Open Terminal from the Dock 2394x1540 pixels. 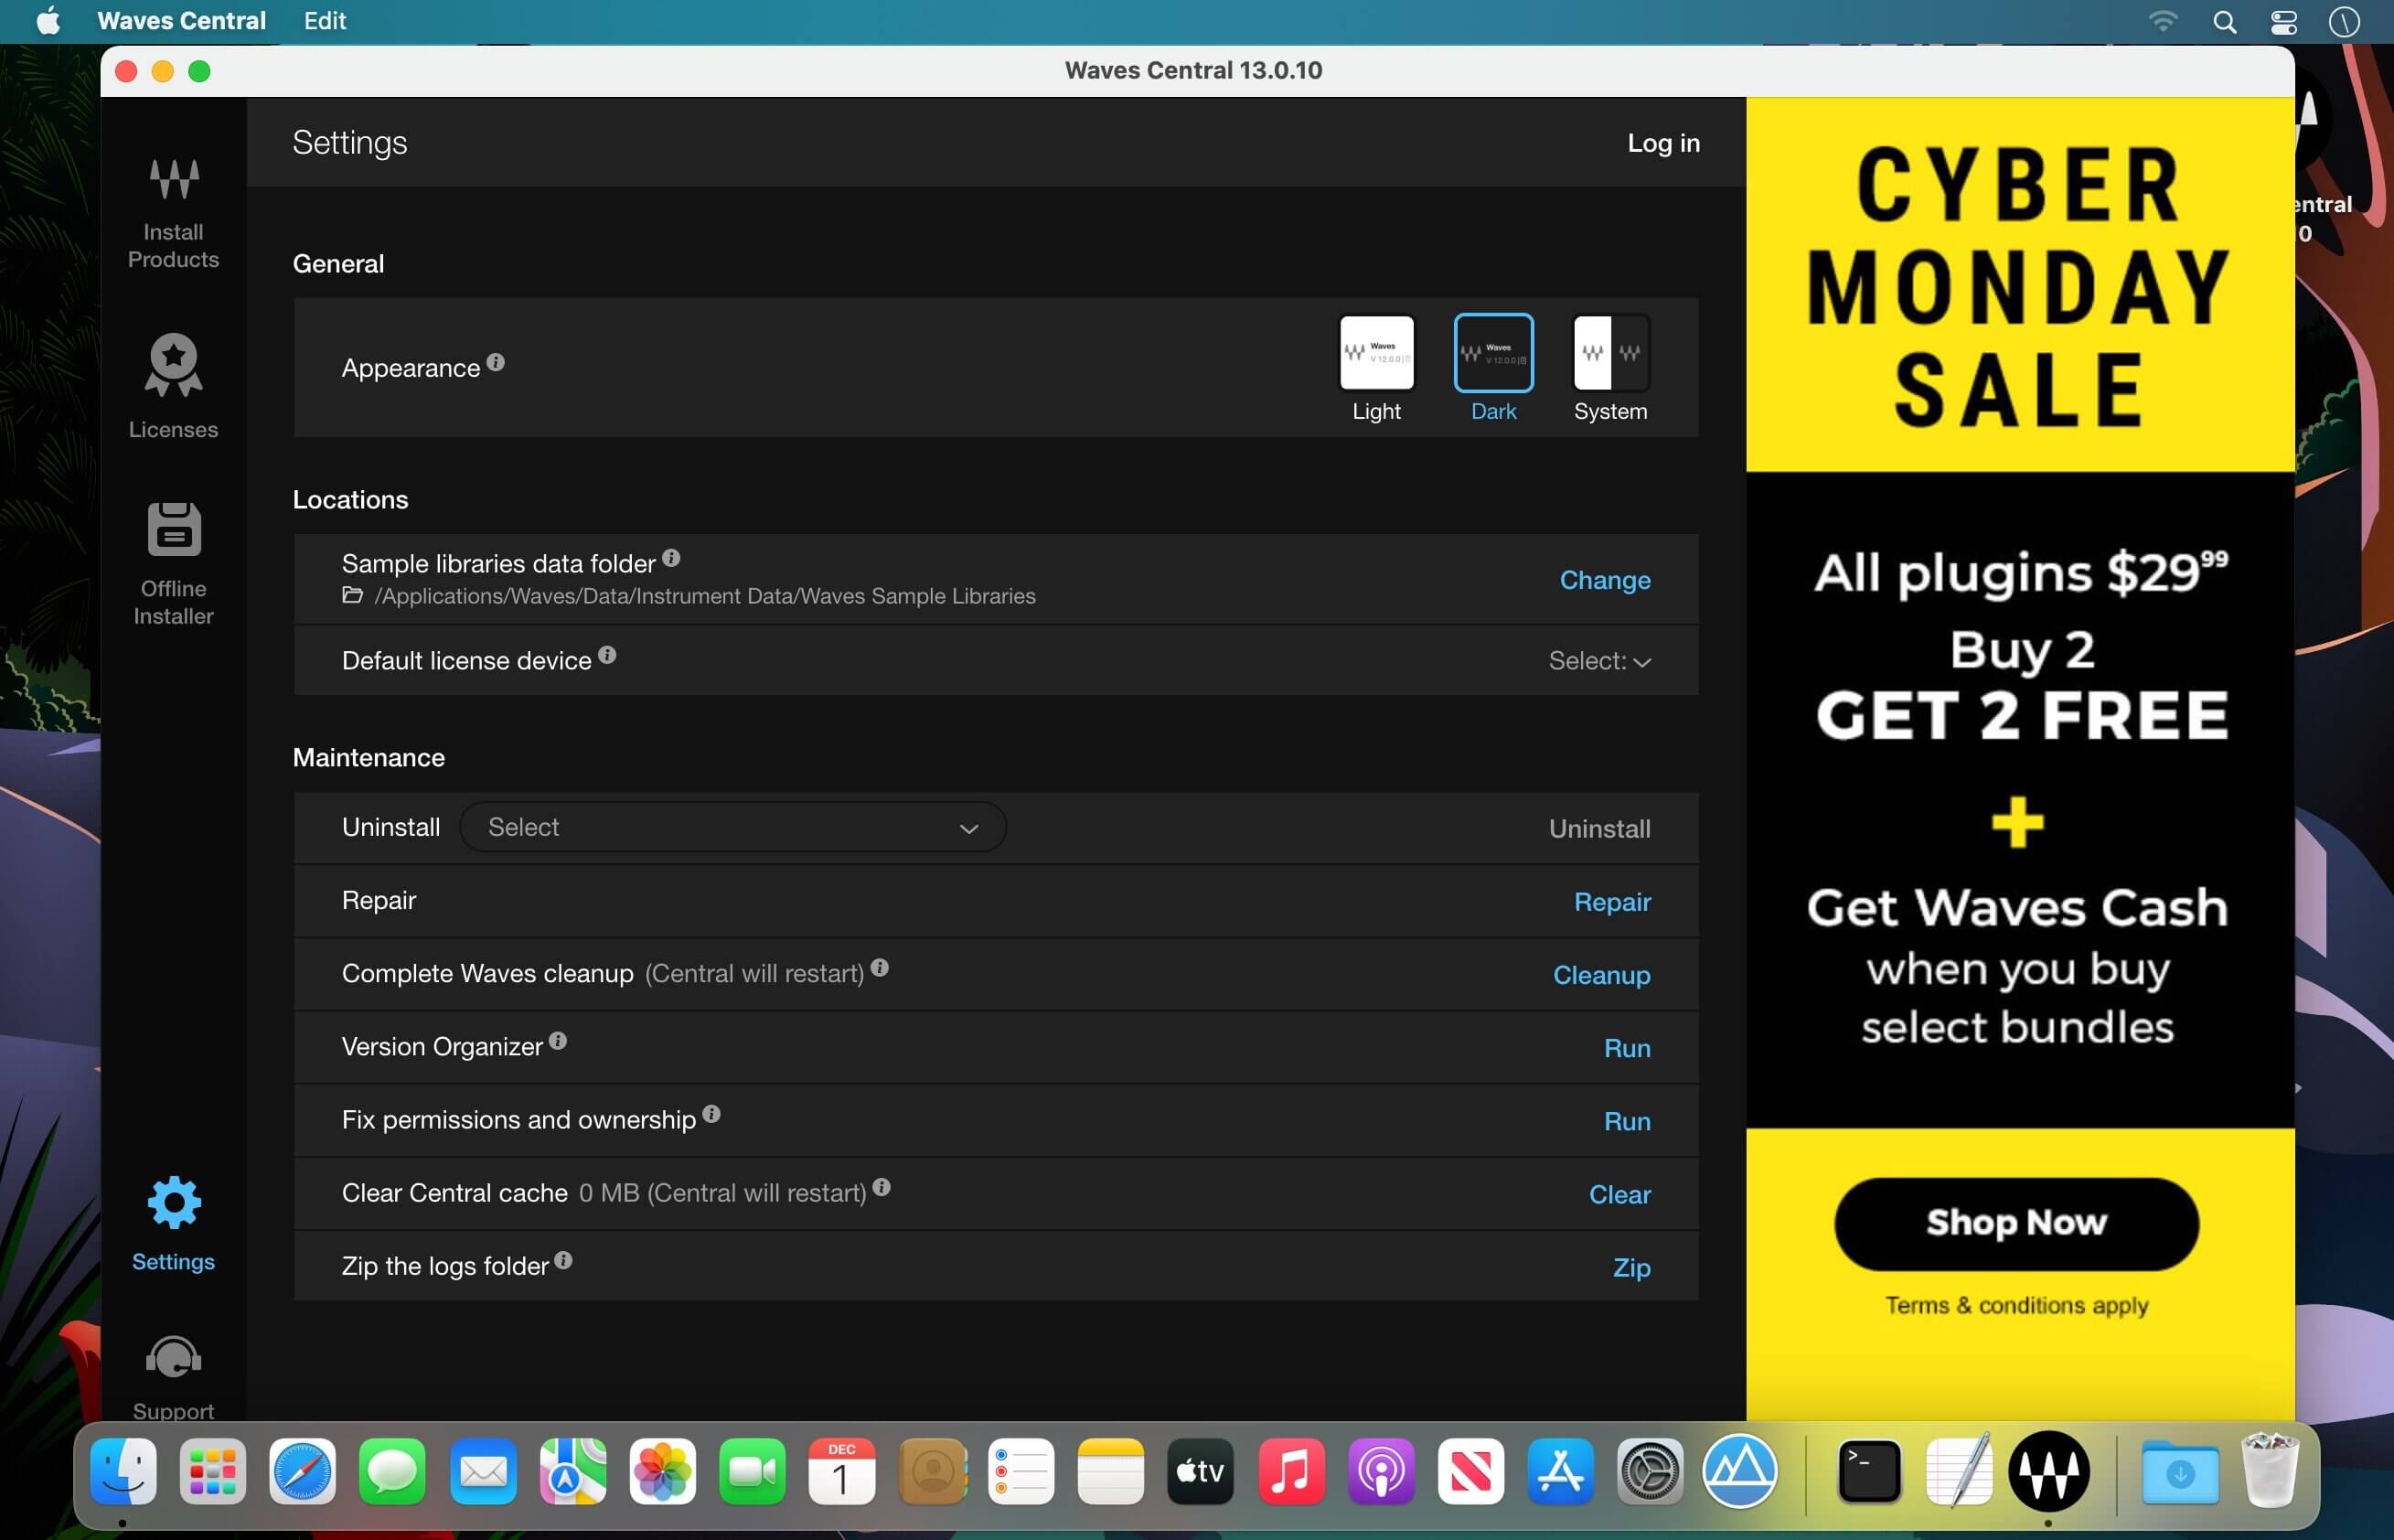tap(1869, 1471)
